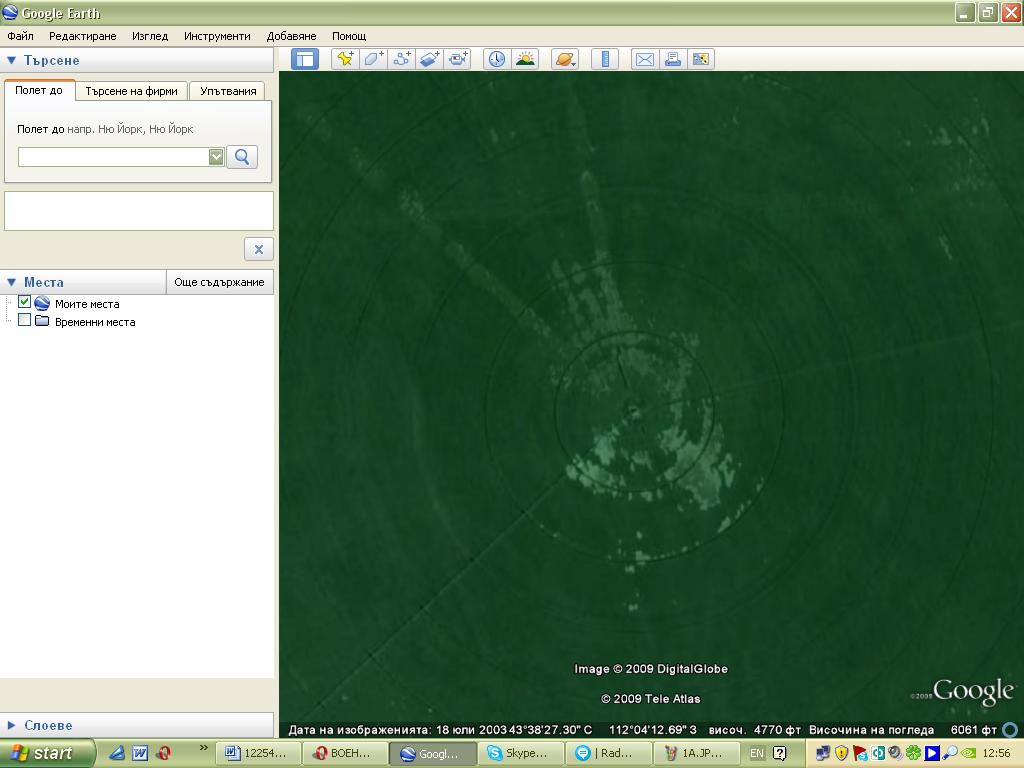
Task: Toggle the Моите места checkbox
Action: pos(24,302)
